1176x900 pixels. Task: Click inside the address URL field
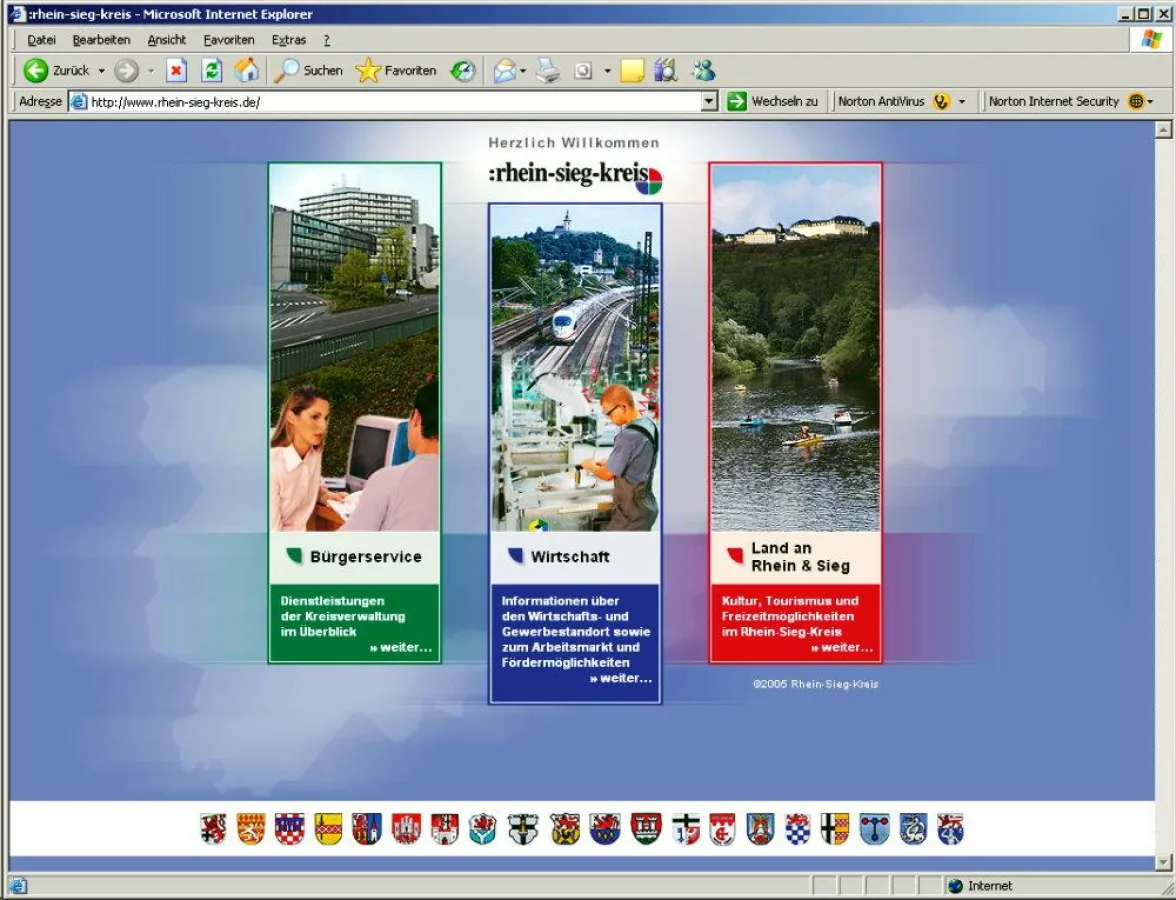point(390,101)
